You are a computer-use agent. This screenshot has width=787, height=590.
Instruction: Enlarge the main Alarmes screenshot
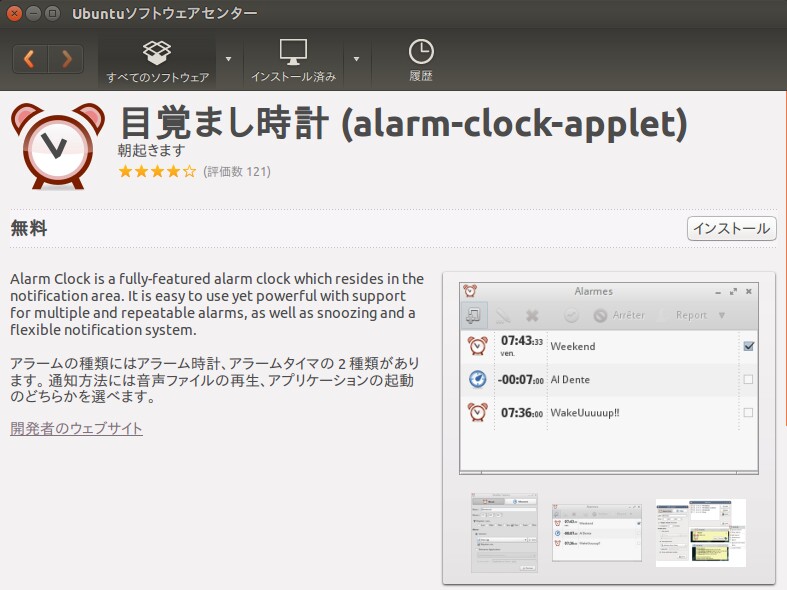[608, 378]
